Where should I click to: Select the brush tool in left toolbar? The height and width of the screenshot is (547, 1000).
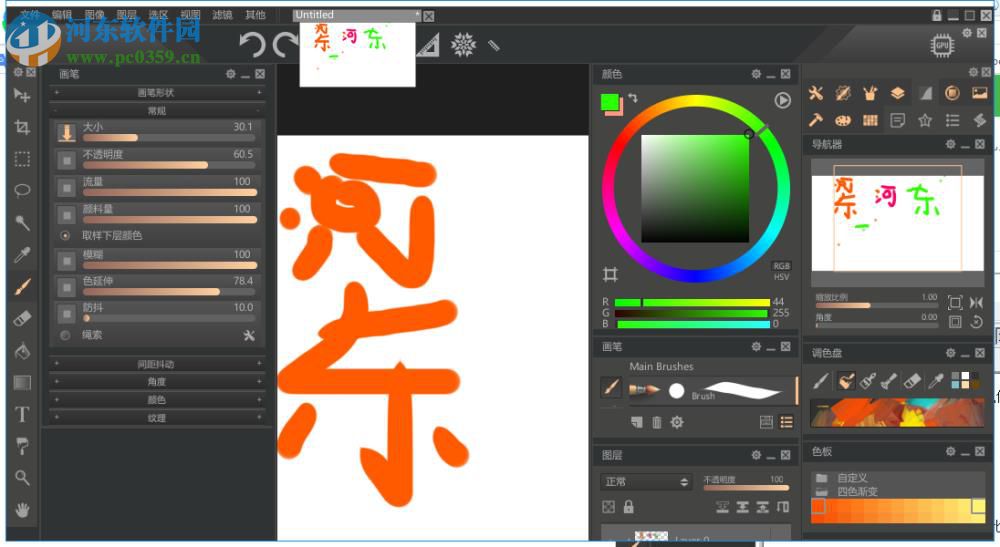coord(22,287)
